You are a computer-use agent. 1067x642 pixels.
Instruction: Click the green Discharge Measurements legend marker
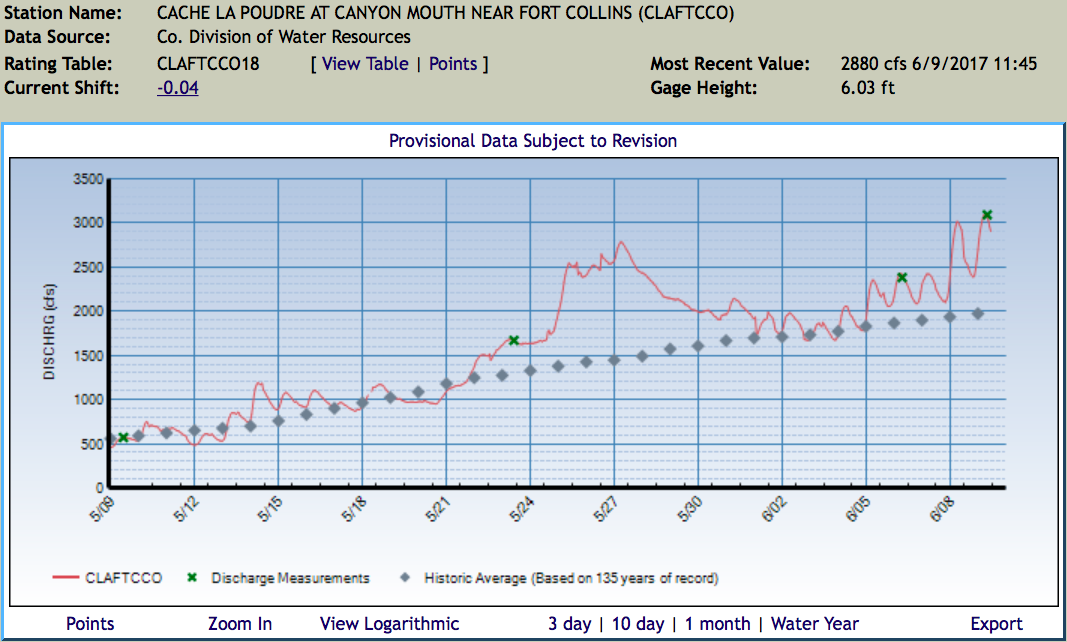[194, 578]
